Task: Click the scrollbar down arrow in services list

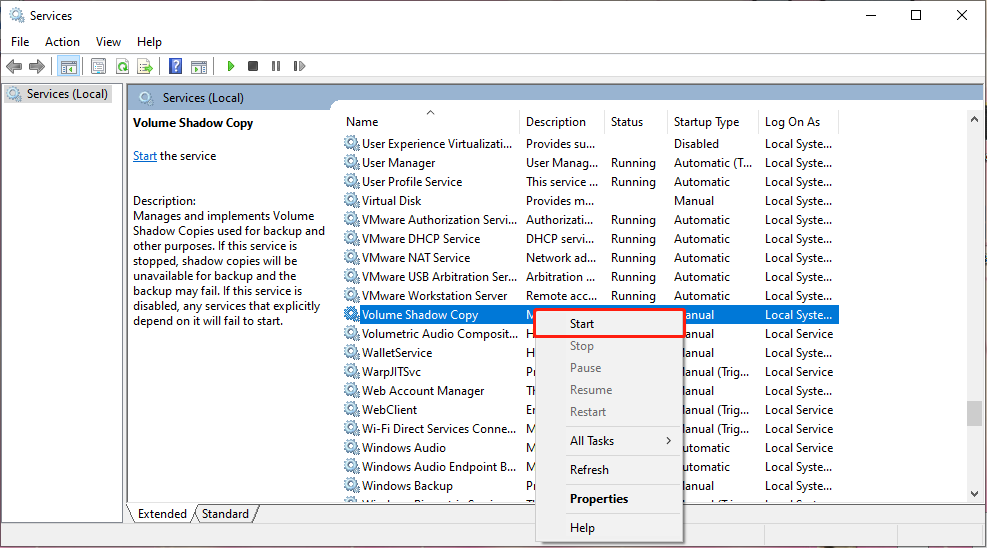Action: (974, 494)
